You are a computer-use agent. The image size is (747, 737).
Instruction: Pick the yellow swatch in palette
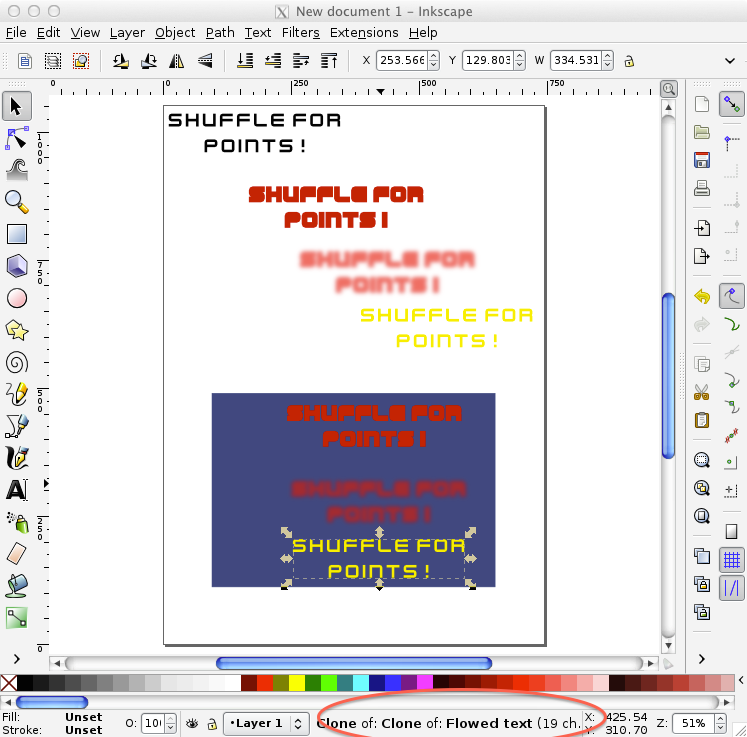296,684
